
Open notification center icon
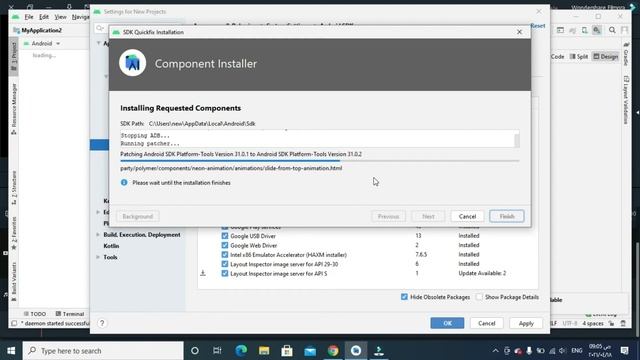pos(624,351)
